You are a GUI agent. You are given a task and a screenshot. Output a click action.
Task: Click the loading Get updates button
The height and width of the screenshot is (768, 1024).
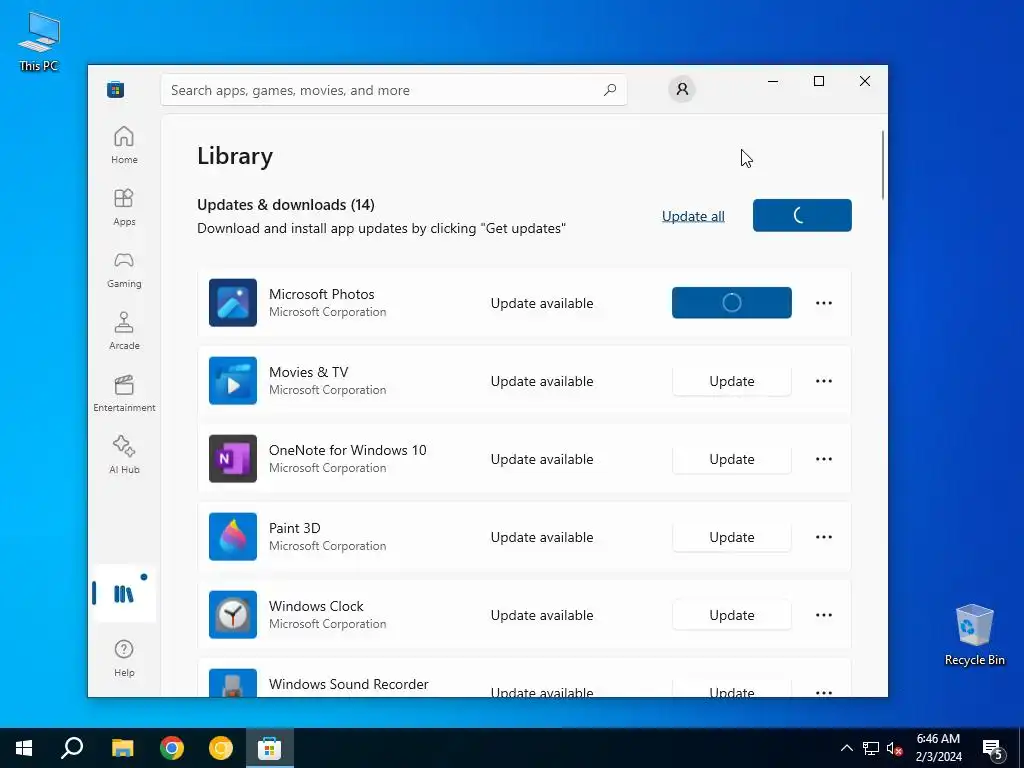point(802,215)
